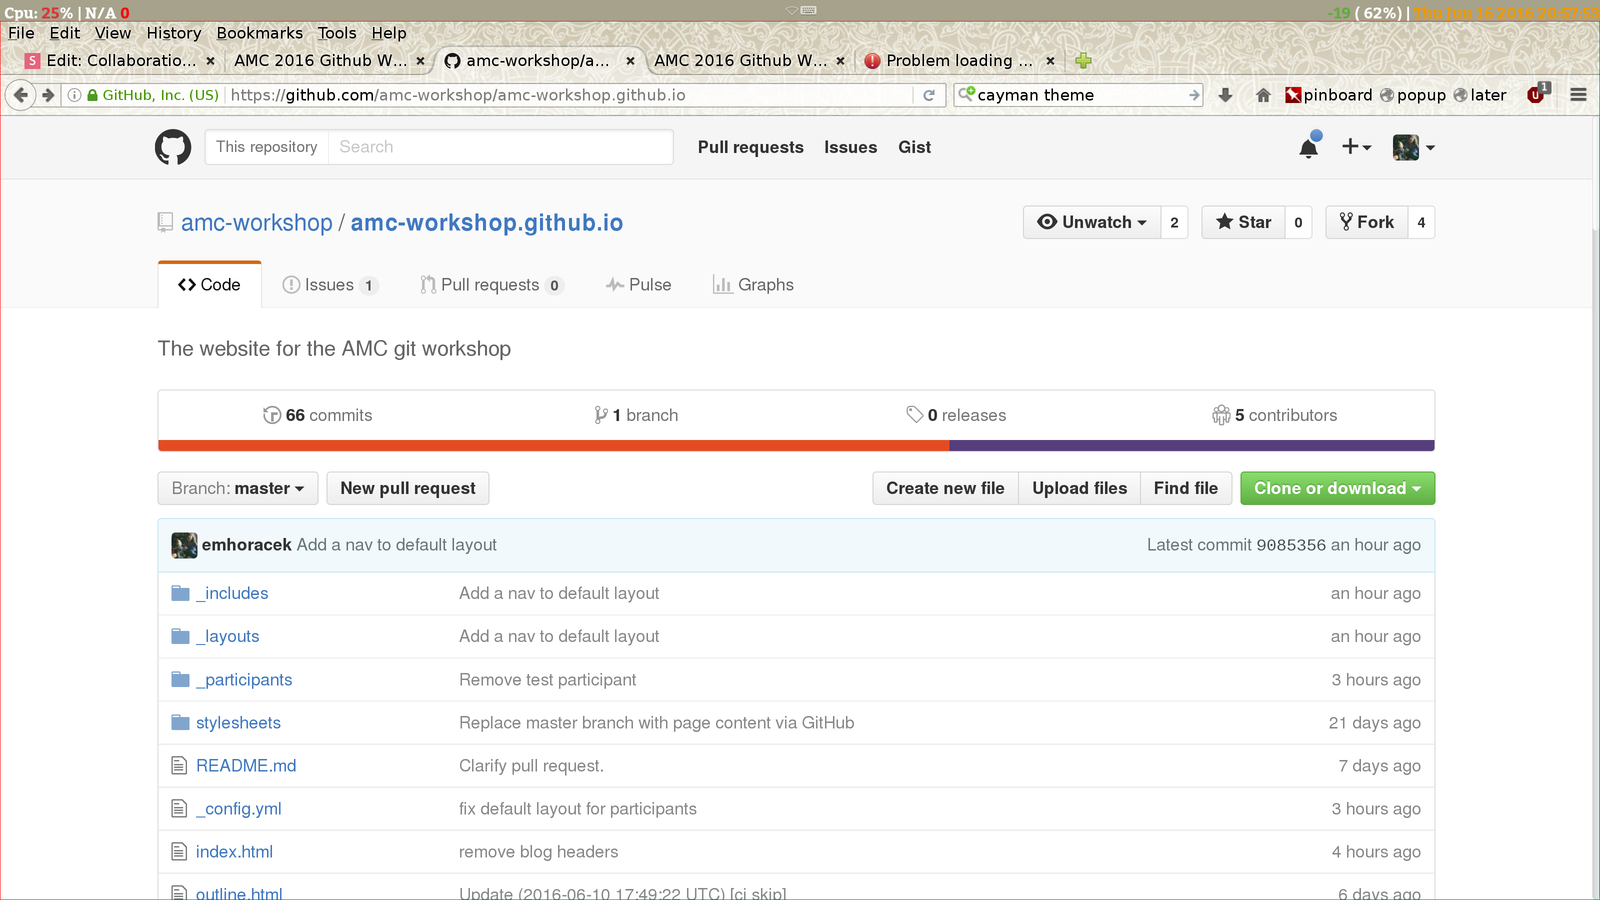Open latest commit 9085356 link
This screenshot has height=900, width=1600.
click(1291, 545)
